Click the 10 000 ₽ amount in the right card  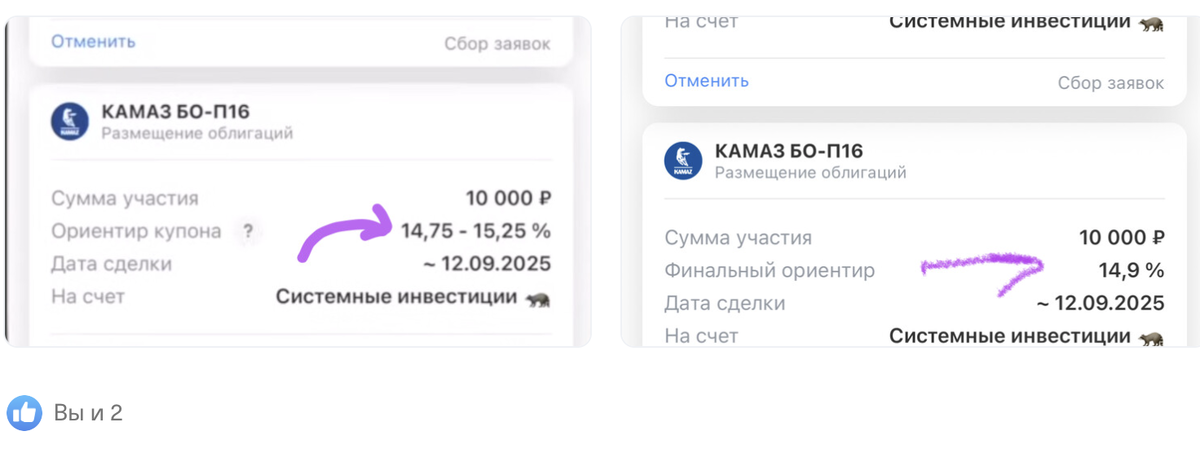pos(1121,238)
